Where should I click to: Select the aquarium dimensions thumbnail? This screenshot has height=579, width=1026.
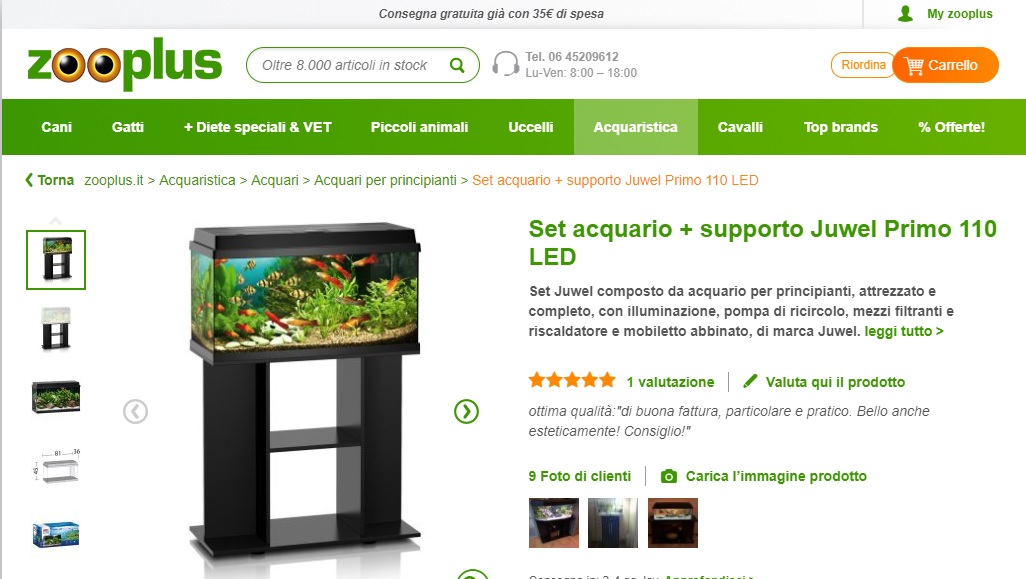[x=56, y=465]
